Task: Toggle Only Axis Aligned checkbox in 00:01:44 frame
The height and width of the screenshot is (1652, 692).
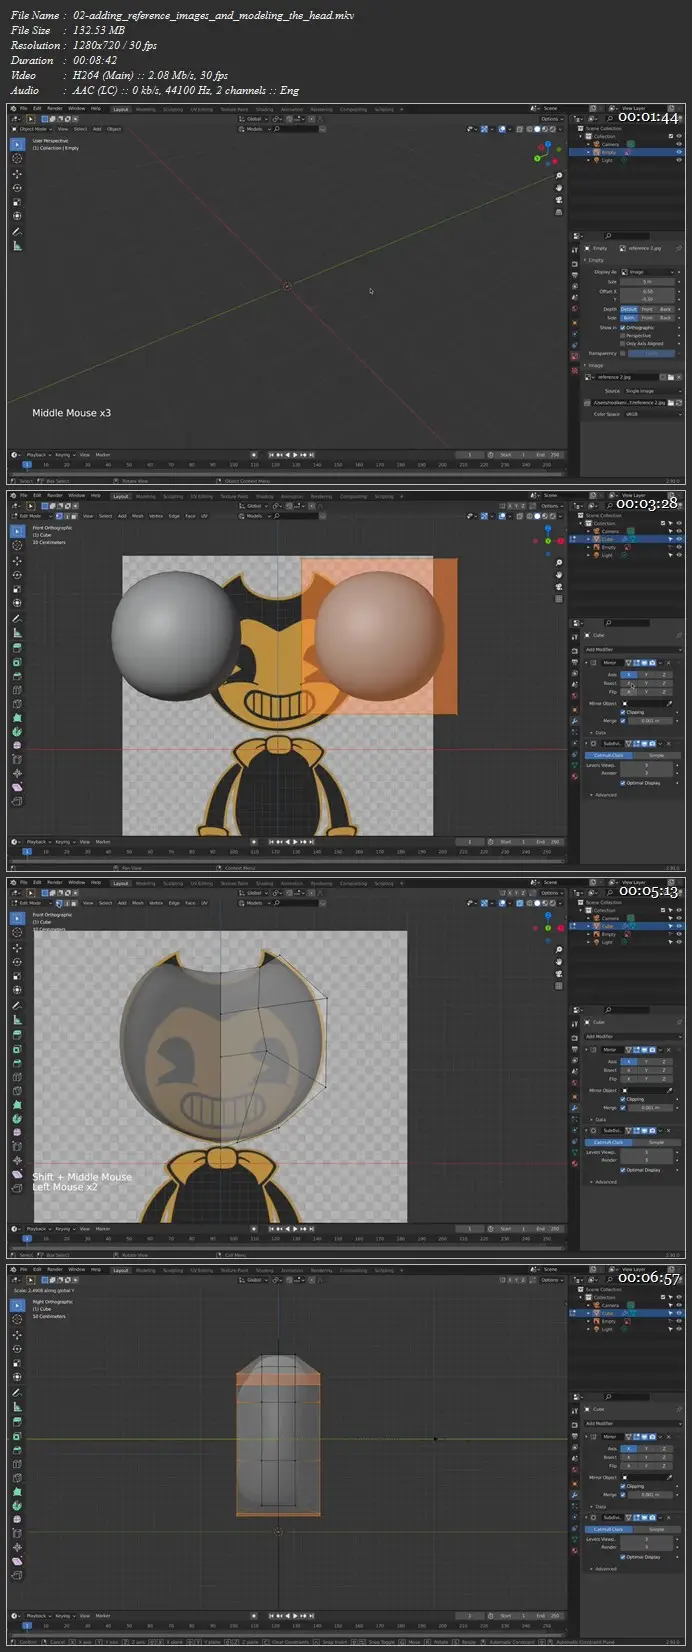Action: point(622,344)
